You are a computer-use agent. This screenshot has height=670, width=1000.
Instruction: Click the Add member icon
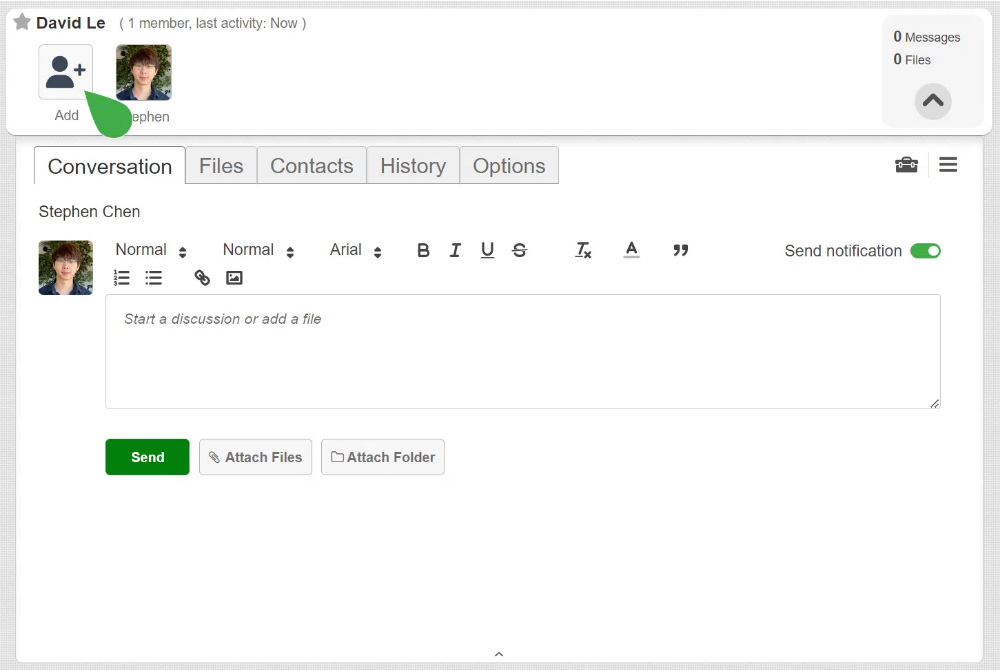coord(66,72)
